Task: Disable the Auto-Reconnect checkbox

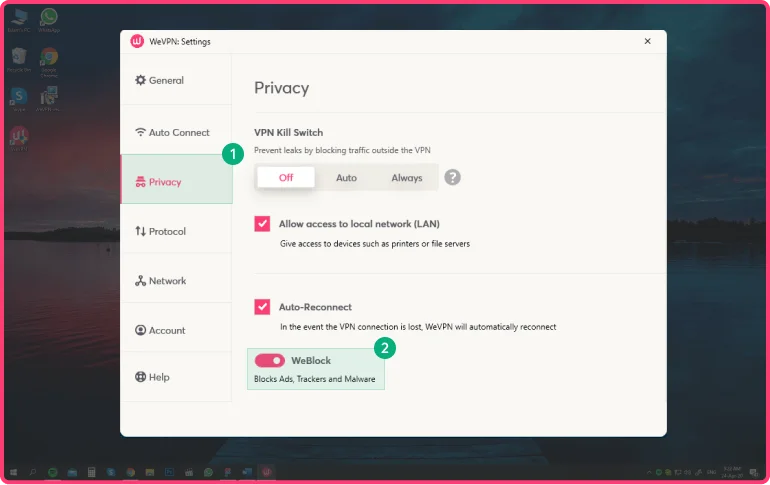Action: [262, 307]
